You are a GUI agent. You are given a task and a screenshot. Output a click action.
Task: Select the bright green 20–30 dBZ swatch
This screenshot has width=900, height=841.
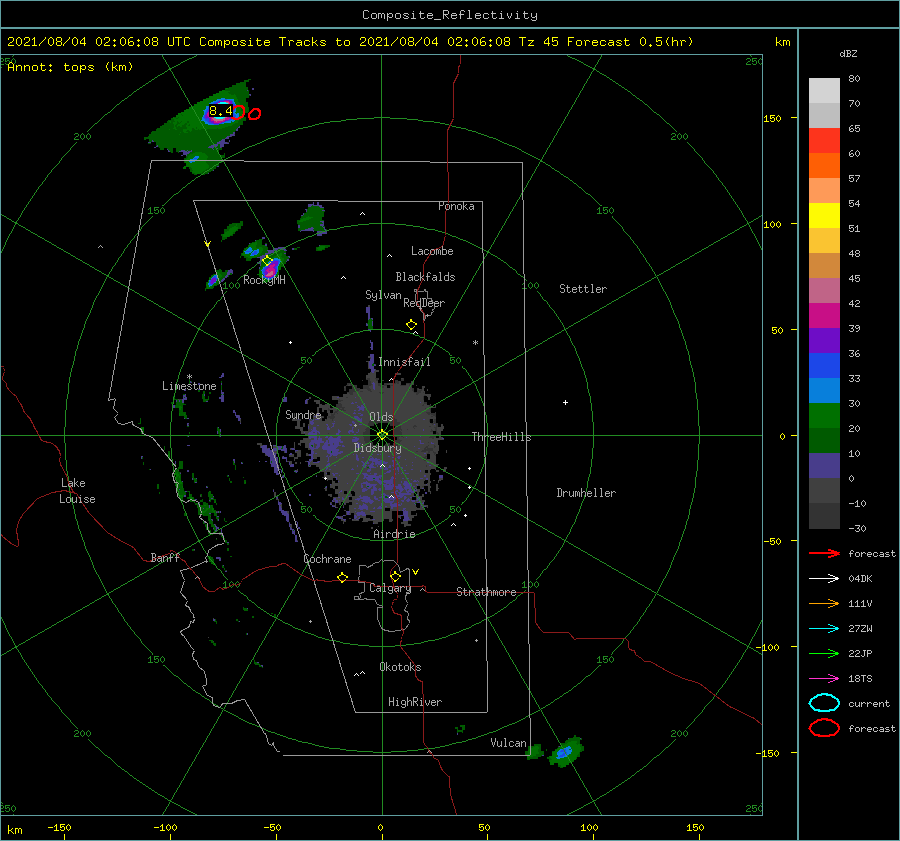[824, 416]
